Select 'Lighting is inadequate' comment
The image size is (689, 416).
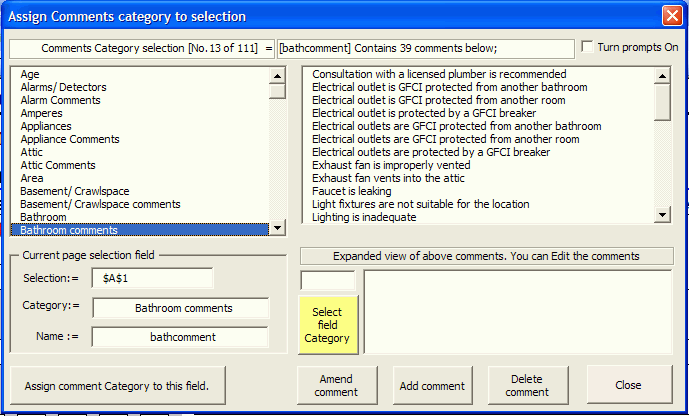coord(368,217)
